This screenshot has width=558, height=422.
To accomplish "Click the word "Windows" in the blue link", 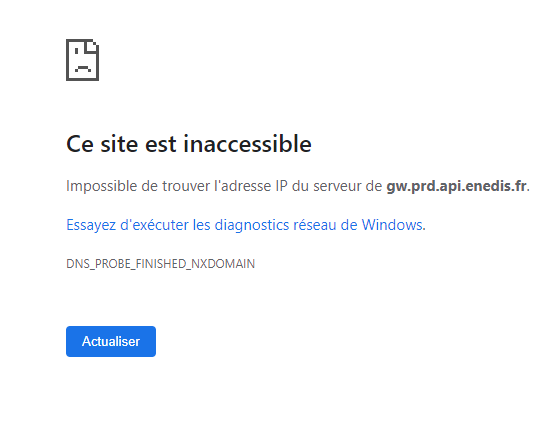I will tap(392, 225).
